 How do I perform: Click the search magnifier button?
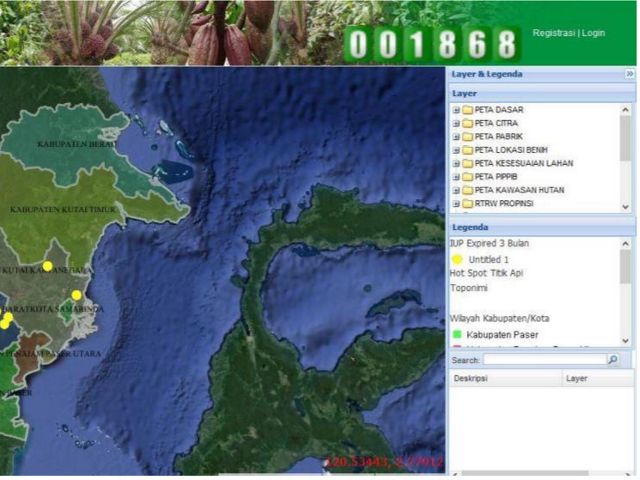coord(613,359)
